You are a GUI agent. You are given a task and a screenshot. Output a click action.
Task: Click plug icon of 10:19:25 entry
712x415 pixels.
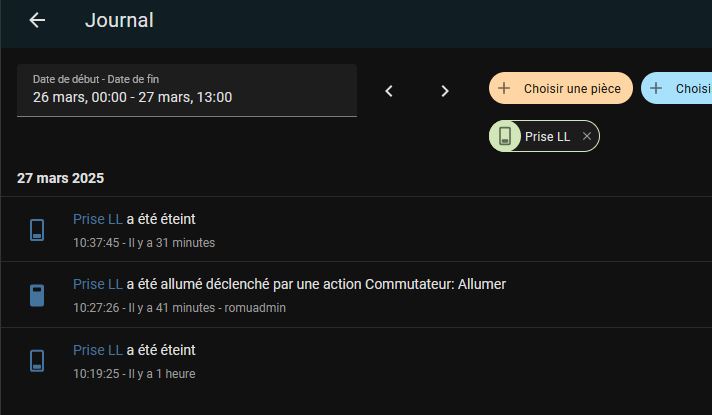point(37,361)
